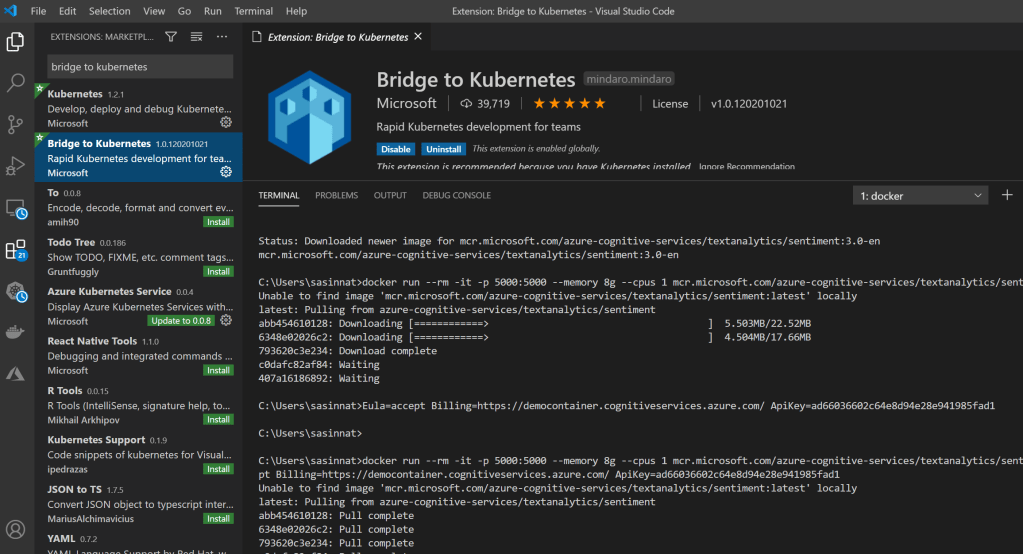This screenshot has width=1023, height=554.
Task: Open the Remote Explorer view
Action: (x=16, y=209)
